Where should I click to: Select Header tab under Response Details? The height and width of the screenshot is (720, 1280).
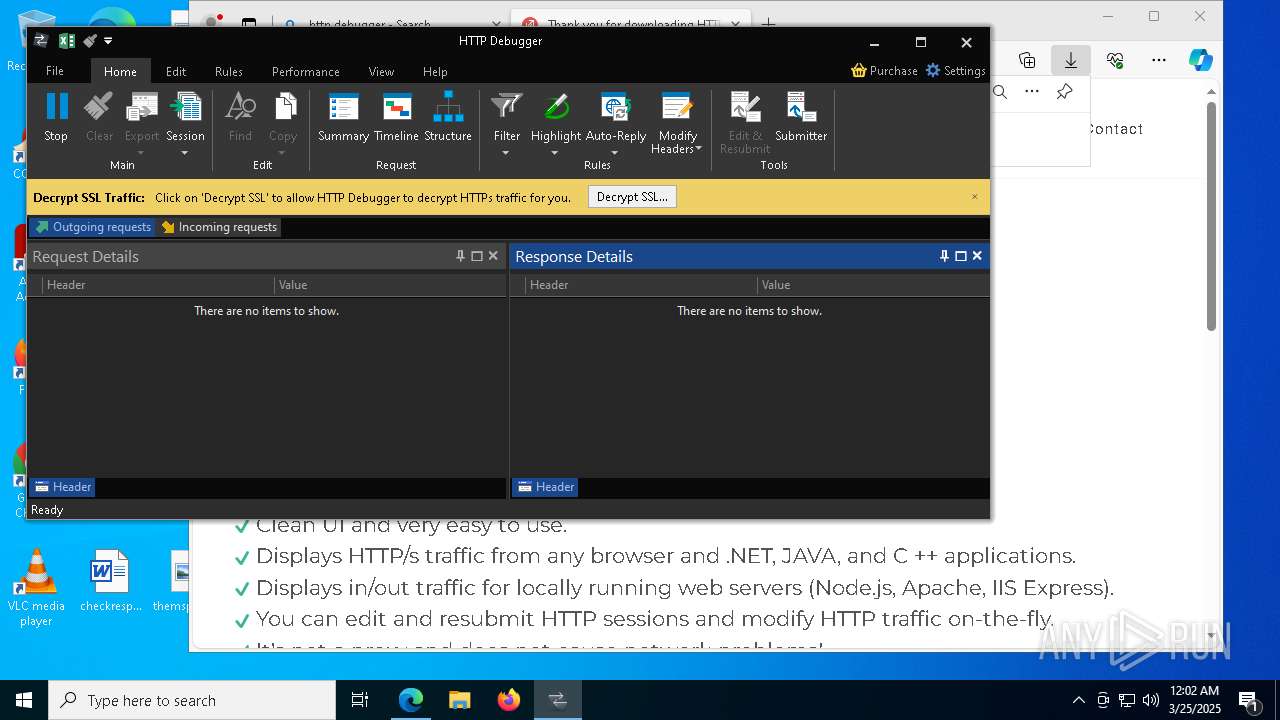tap(545, 487)
